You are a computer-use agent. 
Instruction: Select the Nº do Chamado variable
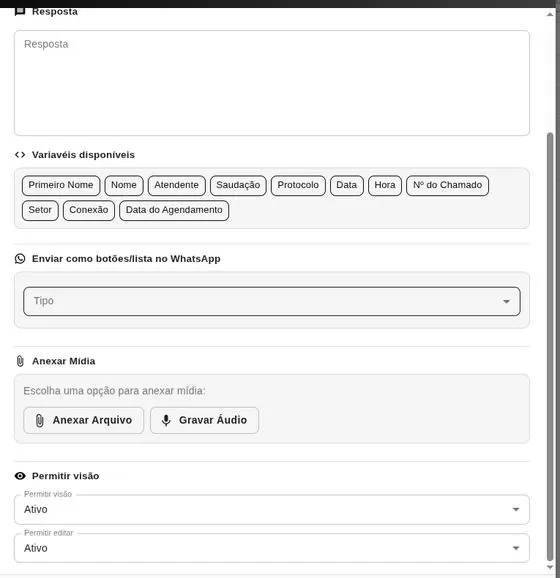pyautogui.click(x=448, y=185)
